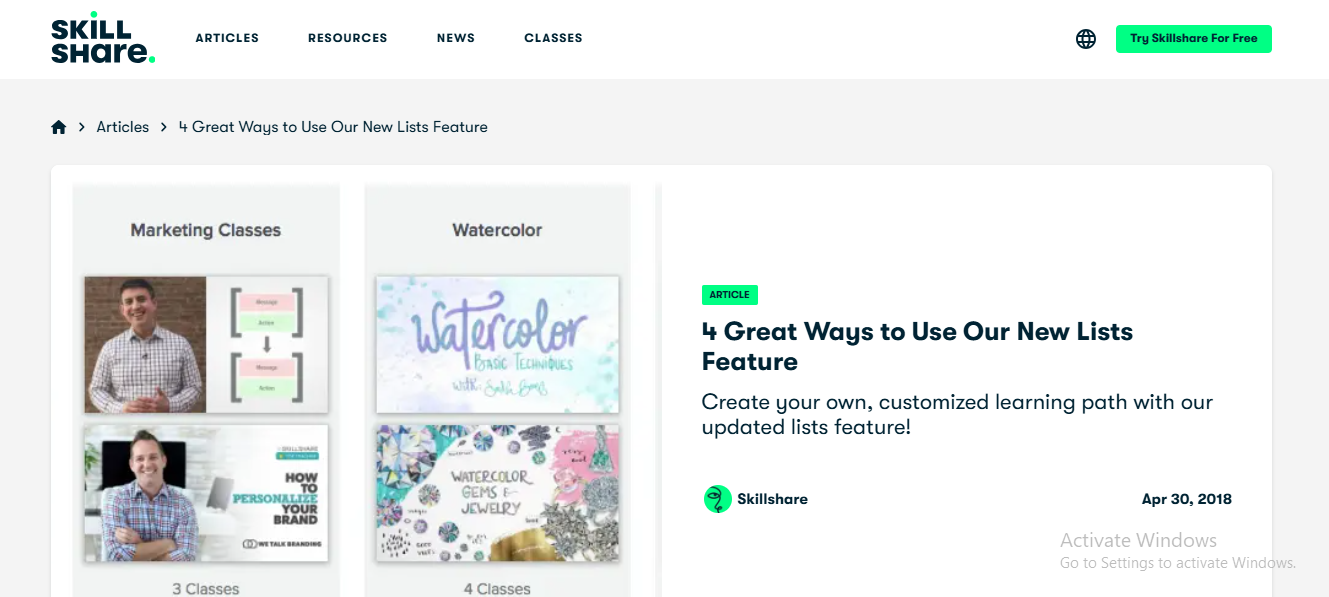The width and height of the screenshot is (1329, 597).
Task: Open the ARTICLES navigation menu
Action: (x=227, y=38)
